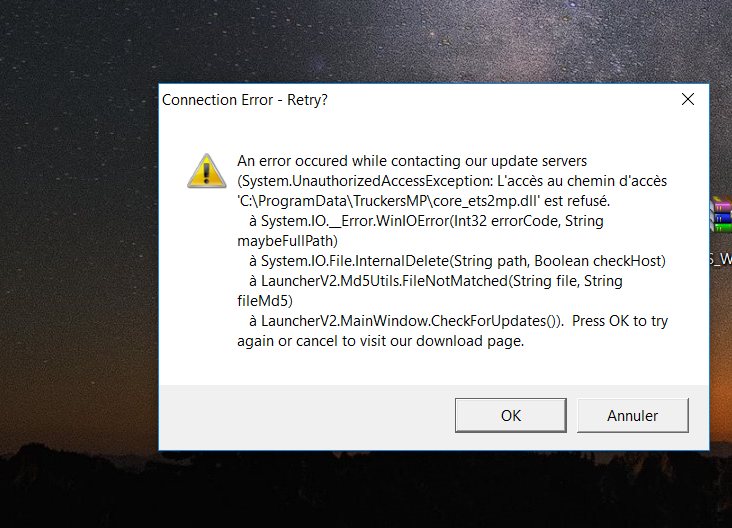Click the System.UnauthorizedAccessException text line
Viewport: 732px width, 528px height.
click(x=452, y=181)
